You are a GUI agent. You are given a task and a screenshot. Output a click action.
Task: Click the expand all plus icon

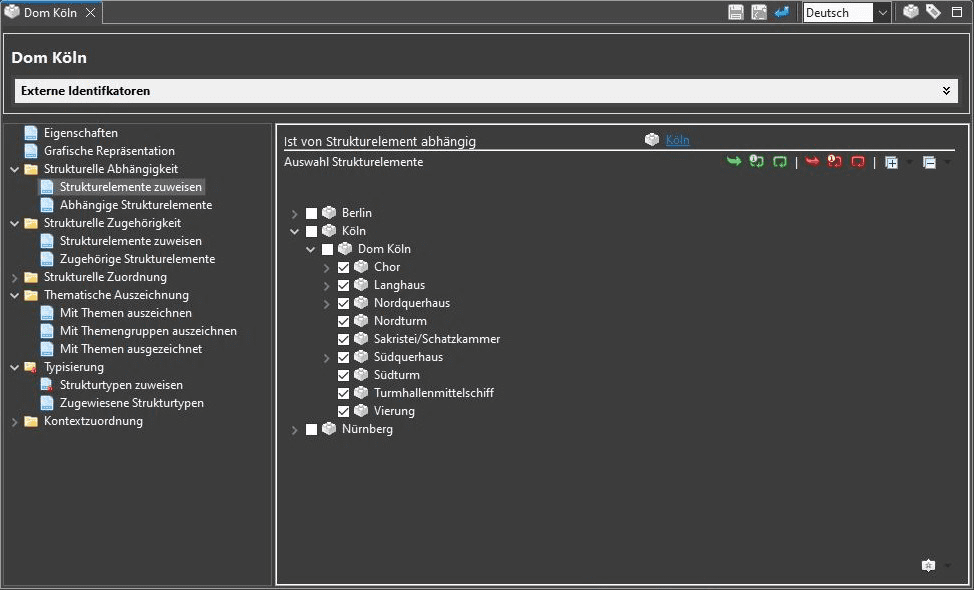(x=891, y=163)
